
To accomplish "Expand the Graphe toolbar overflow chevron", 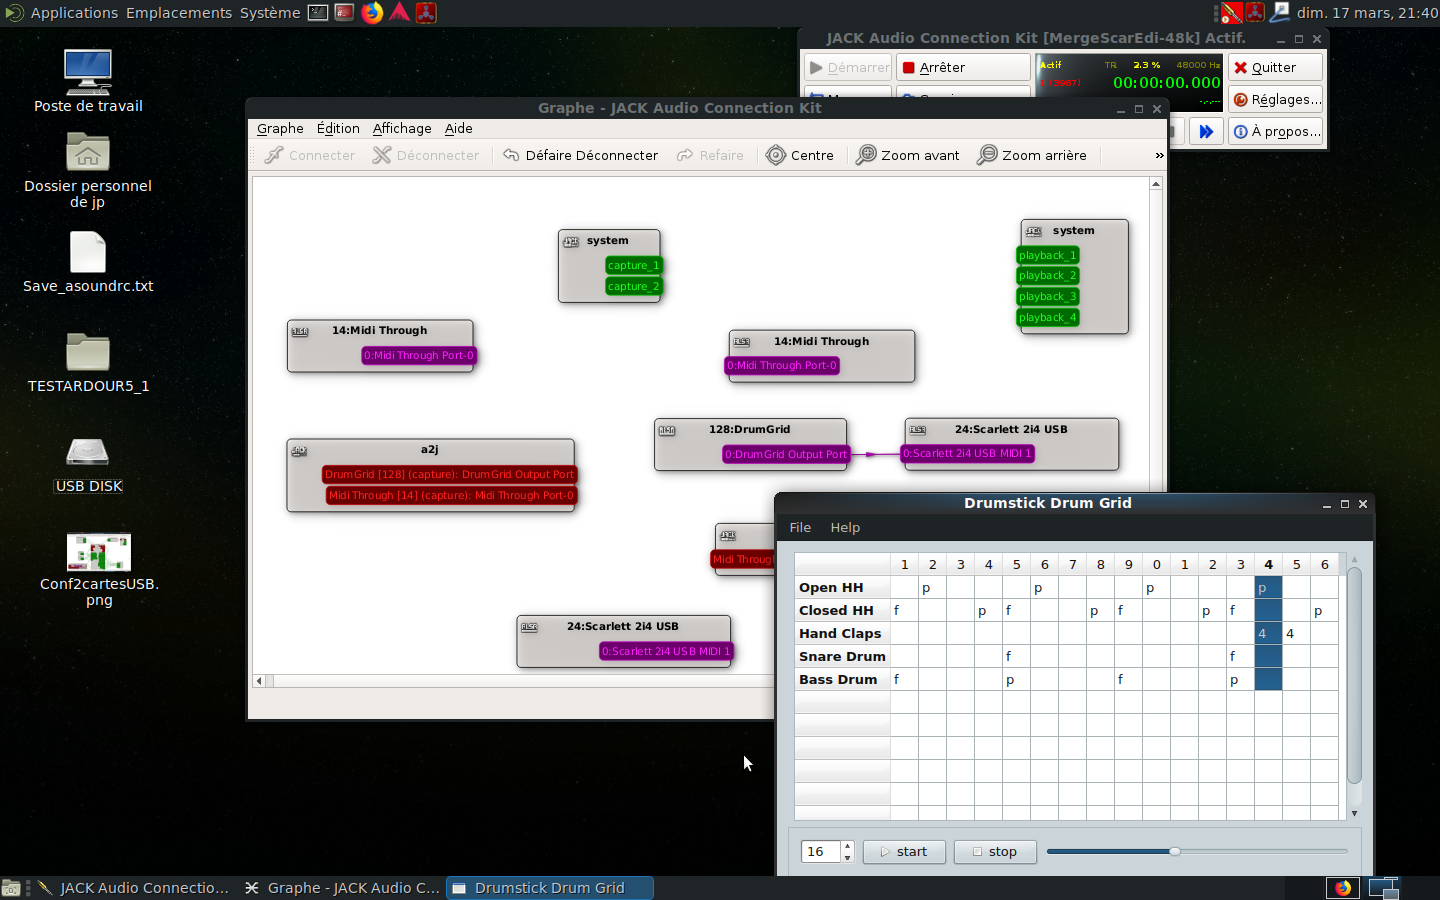I will tap(1159, 155).
